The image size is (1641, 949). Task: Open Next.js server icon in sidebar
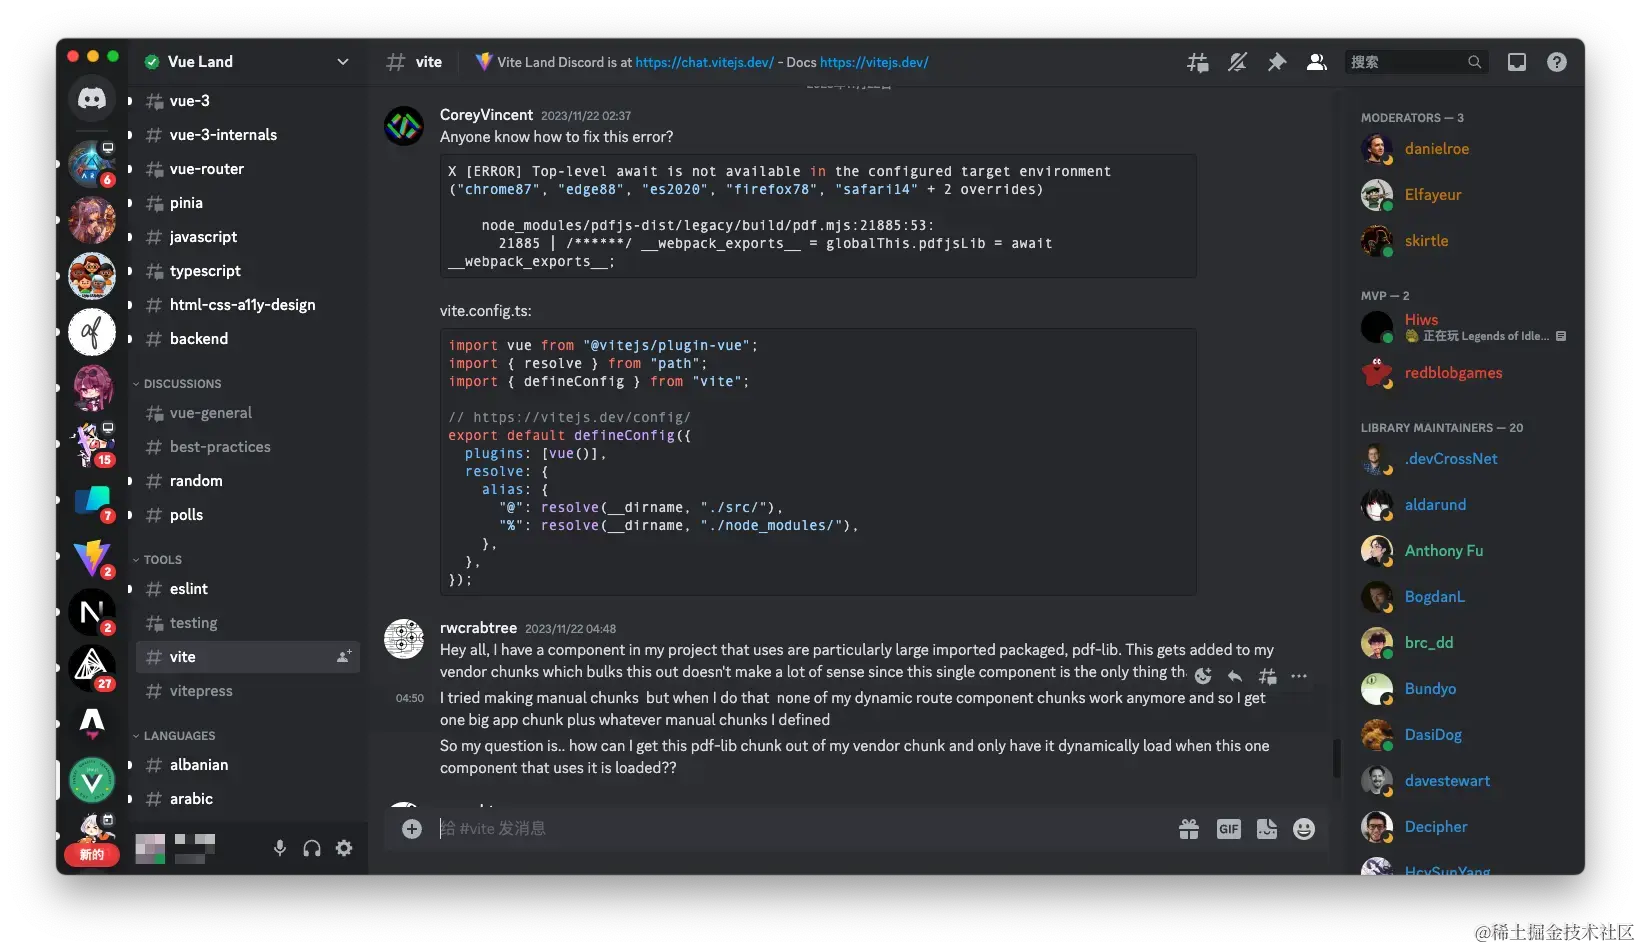click(92, 612)
